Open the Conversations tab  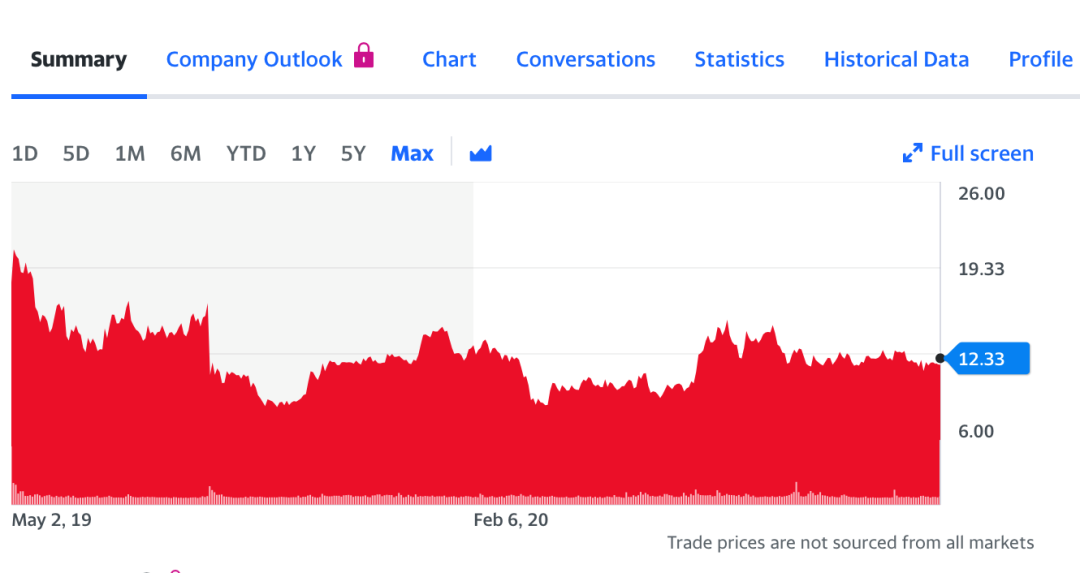pyautogui.click(x=585, y=59)
